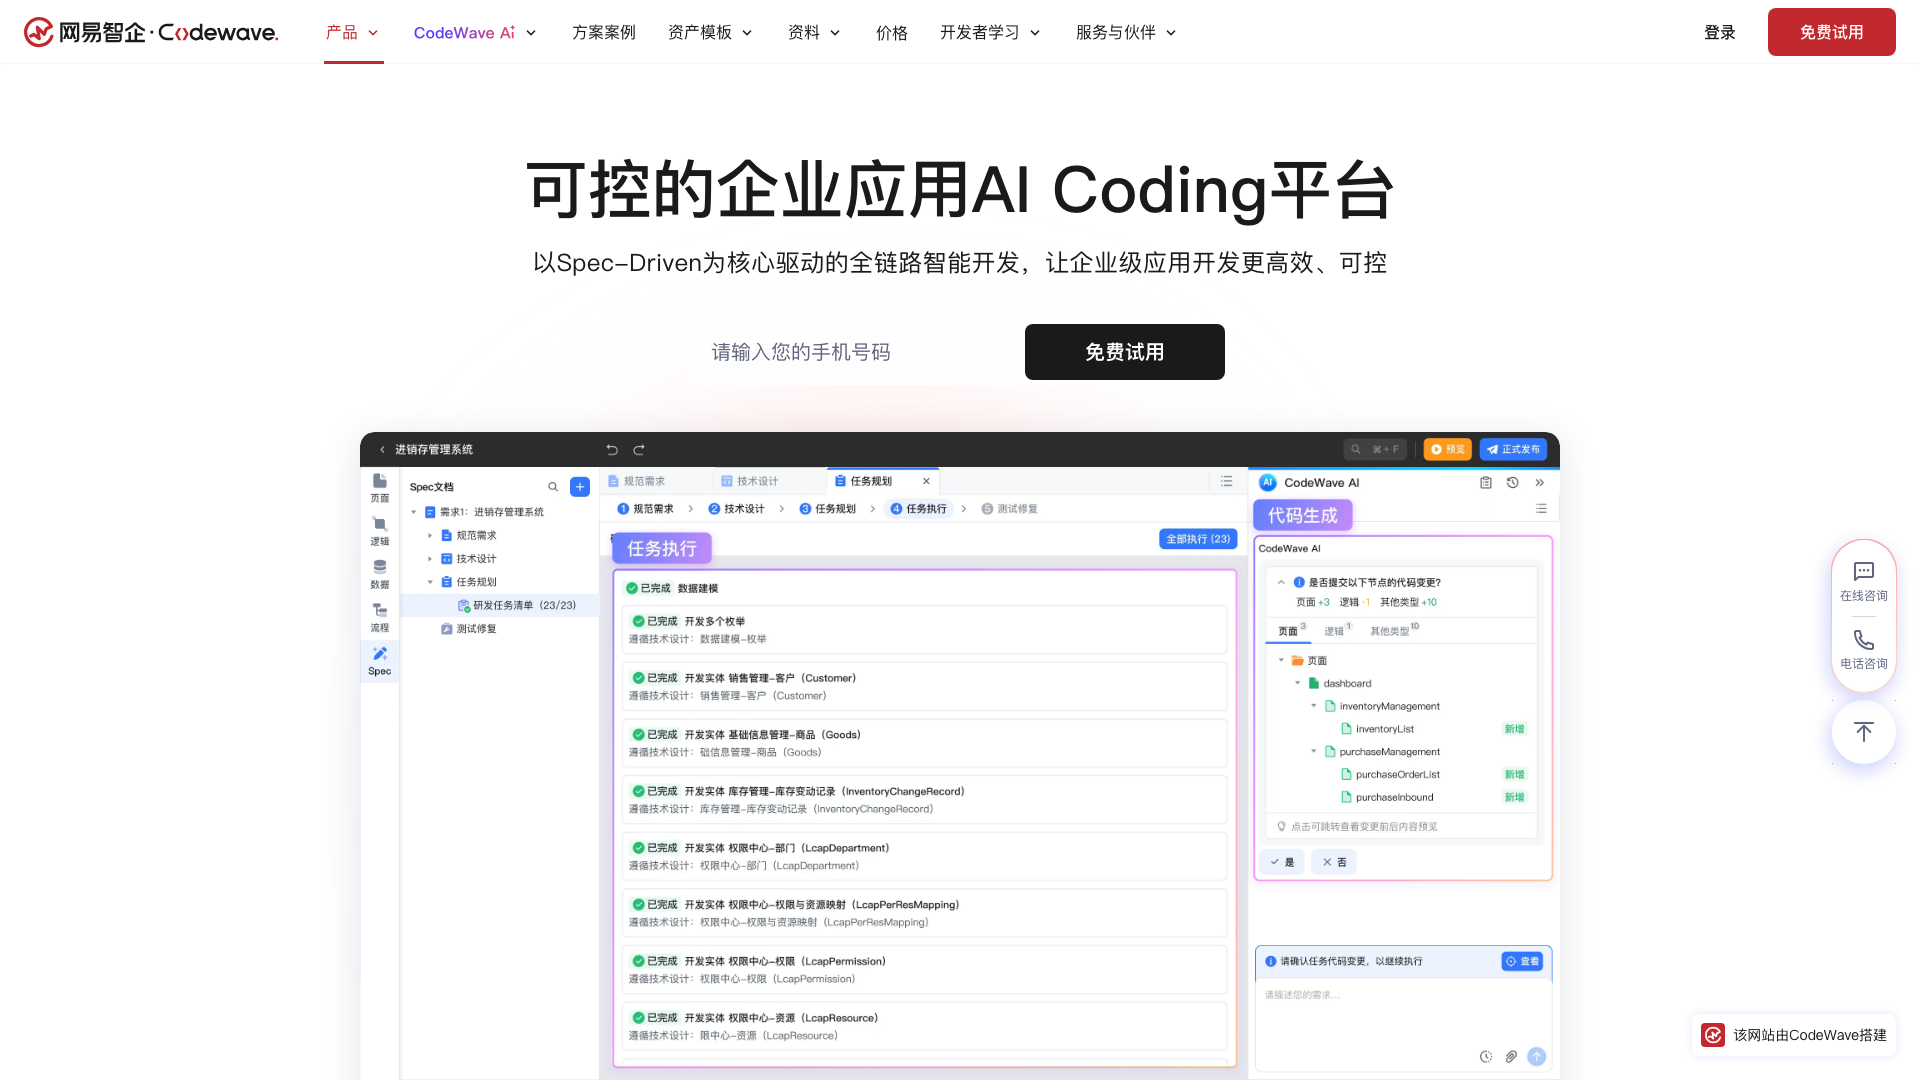Click the black 免费试用 button
This screenshot has height=1080, width=1920.
[1124, 352]
